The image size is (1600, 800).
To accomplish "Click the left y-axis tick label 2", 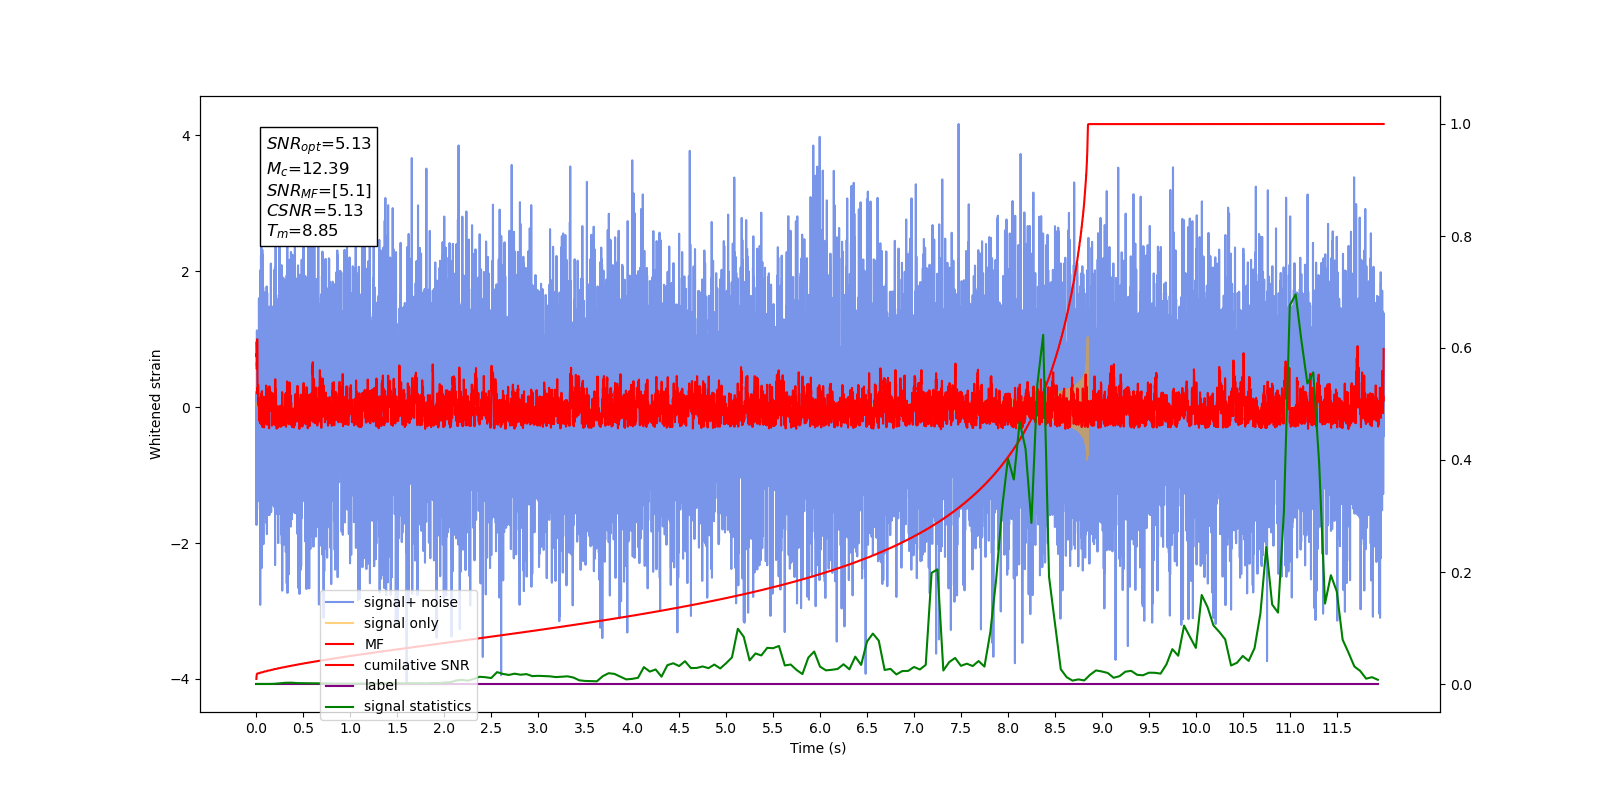I will pos(186,272).
